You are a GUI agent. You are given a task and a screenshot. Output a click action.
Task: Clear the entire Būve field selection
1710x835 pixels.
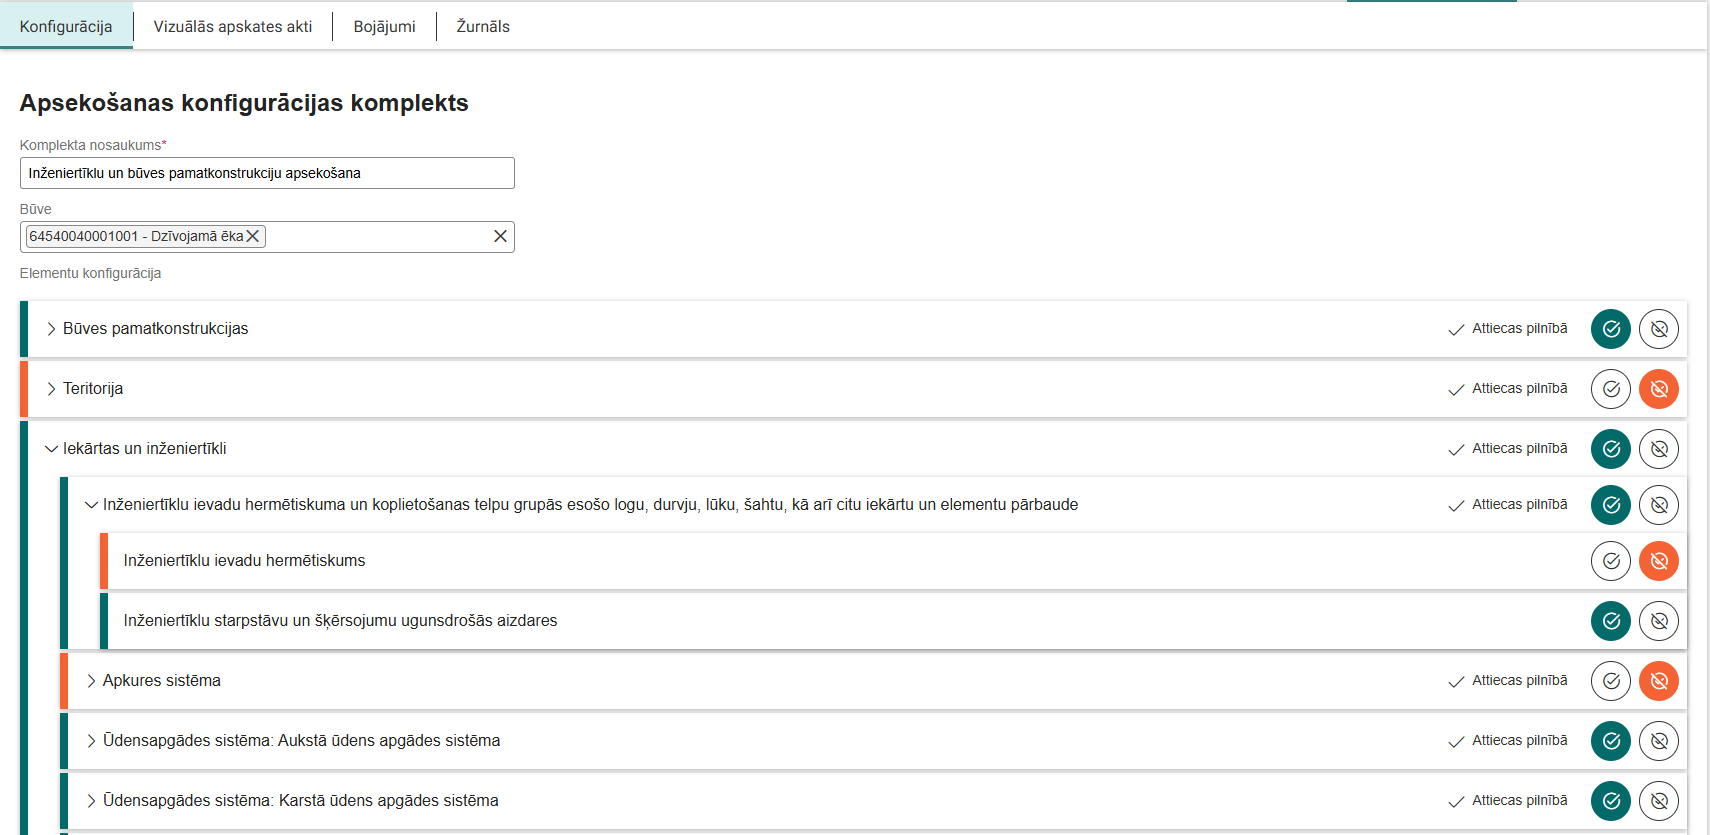tap(500, 236)
